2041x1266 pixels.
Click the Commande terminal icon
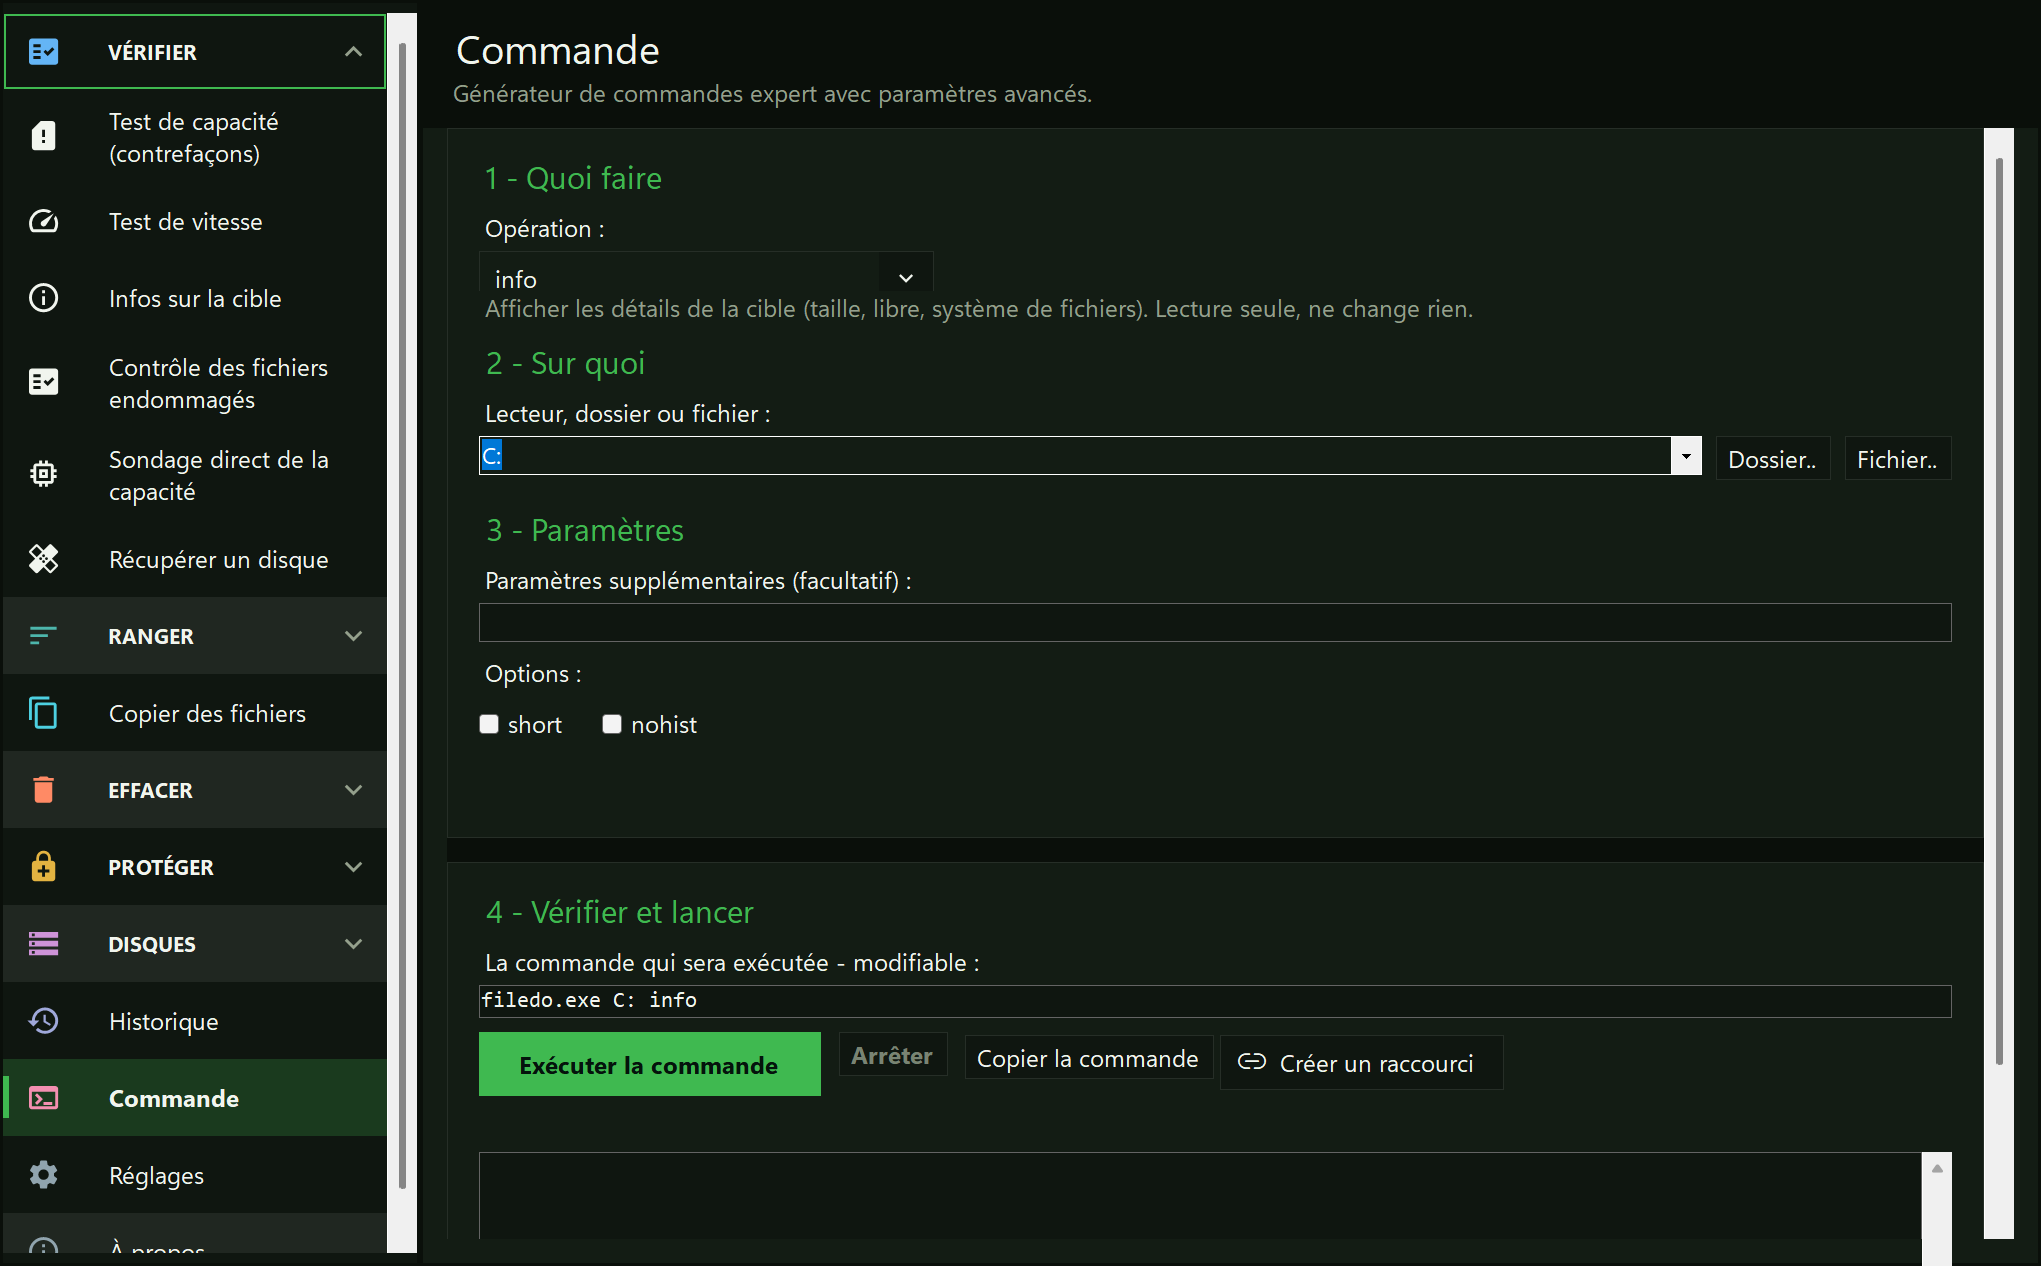point(43,1098)
